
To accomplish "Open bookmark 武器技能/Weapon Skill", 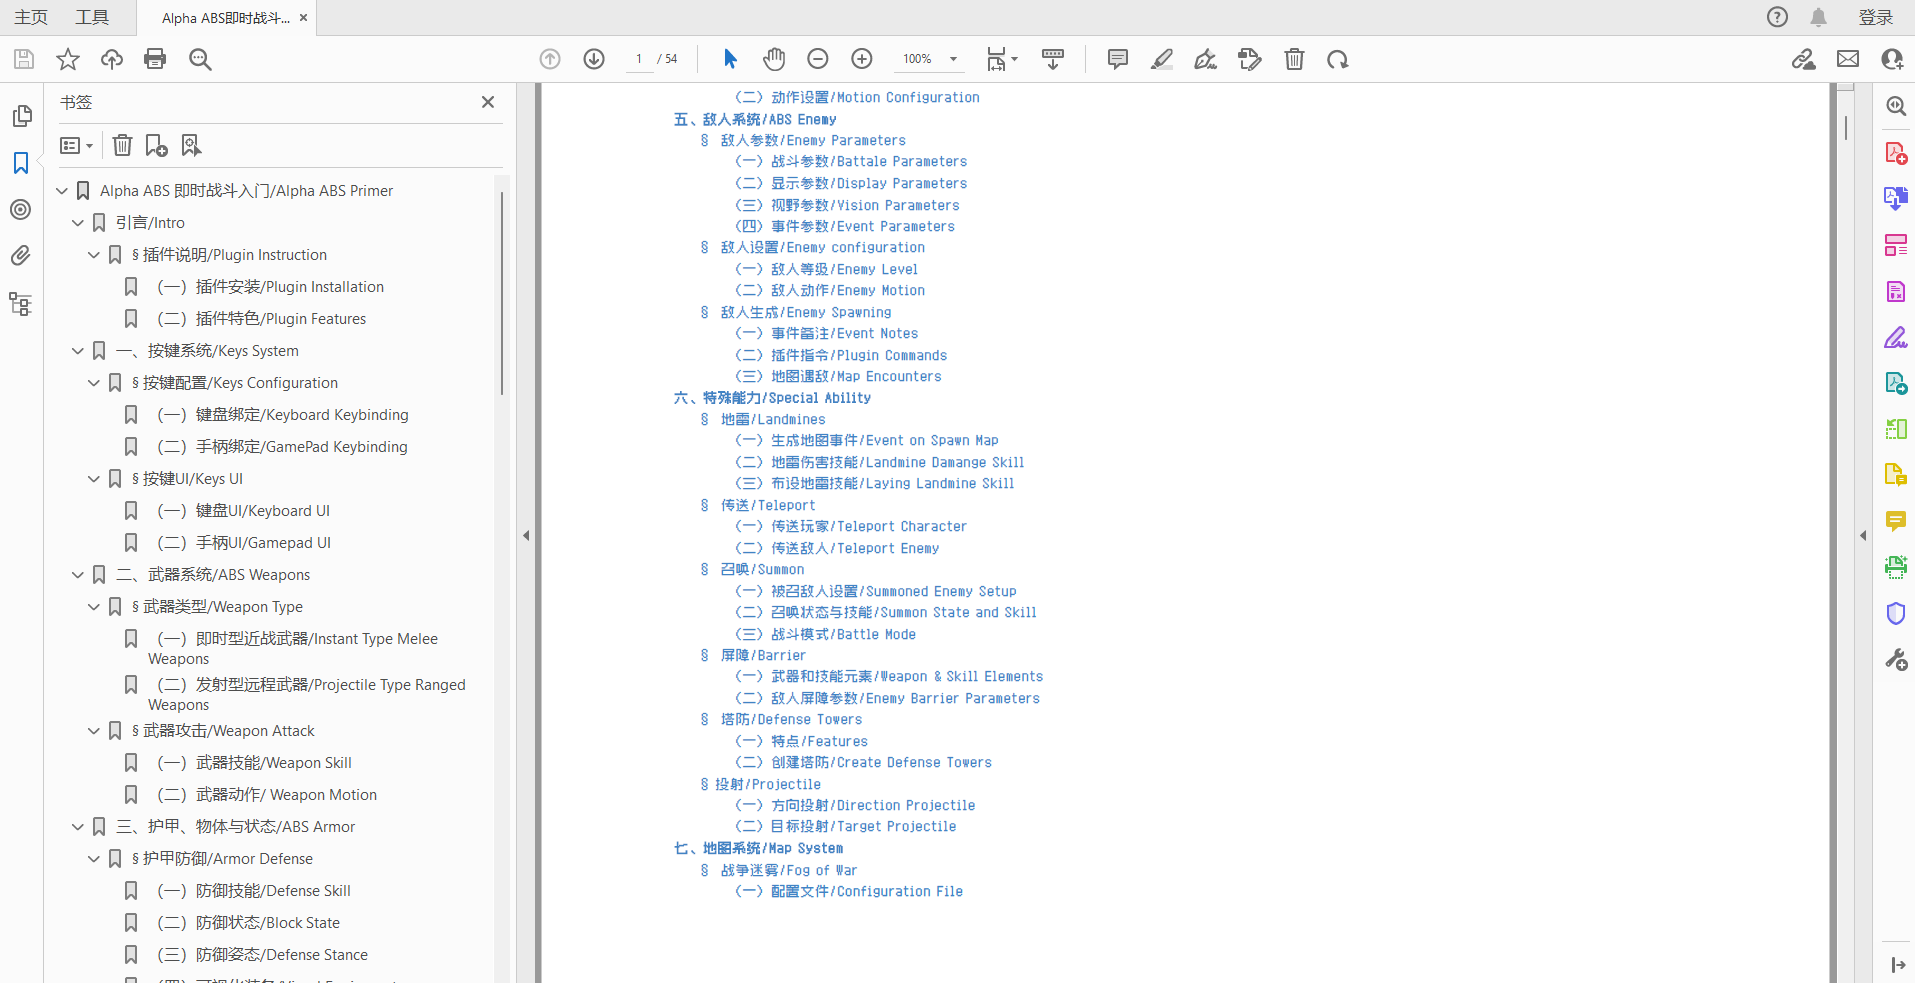I will coord(254,763).
